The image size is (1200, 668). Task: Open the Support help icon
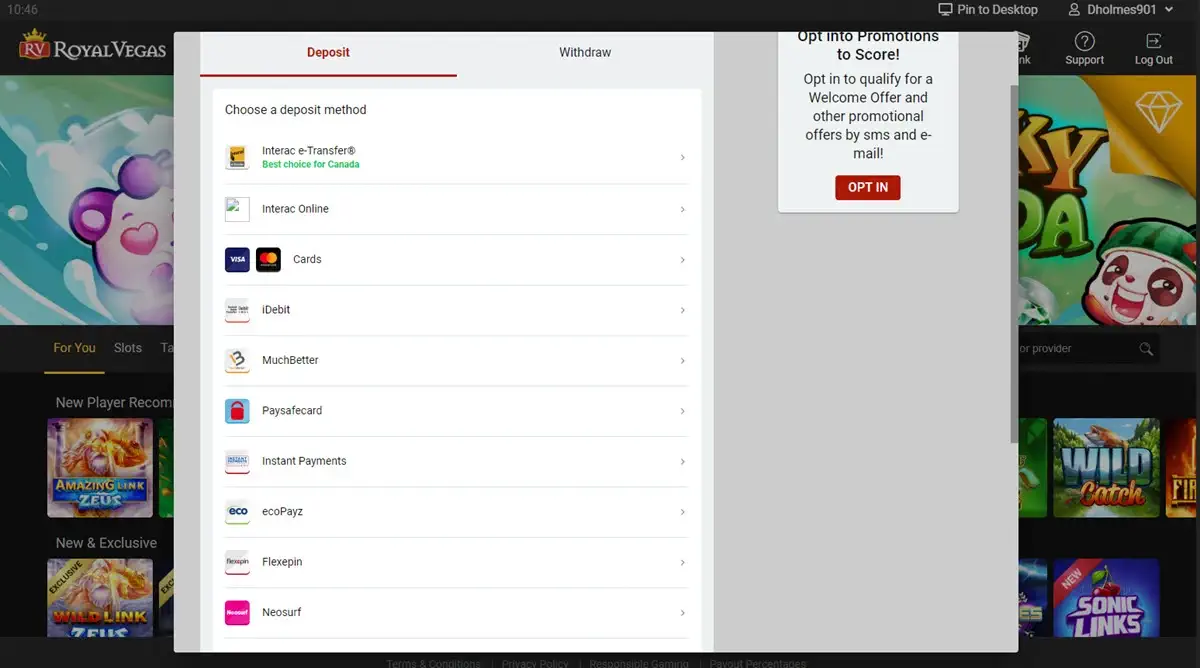click(1084, 40)
